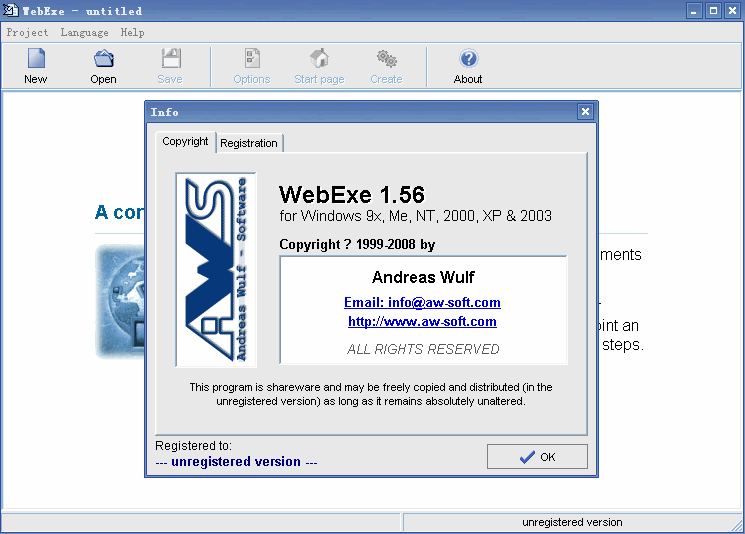The width and height of the screenshot is (745, 534).
Task: Click the '--- unregistered version ---' dialog text
Action: (x=237, y=462)
